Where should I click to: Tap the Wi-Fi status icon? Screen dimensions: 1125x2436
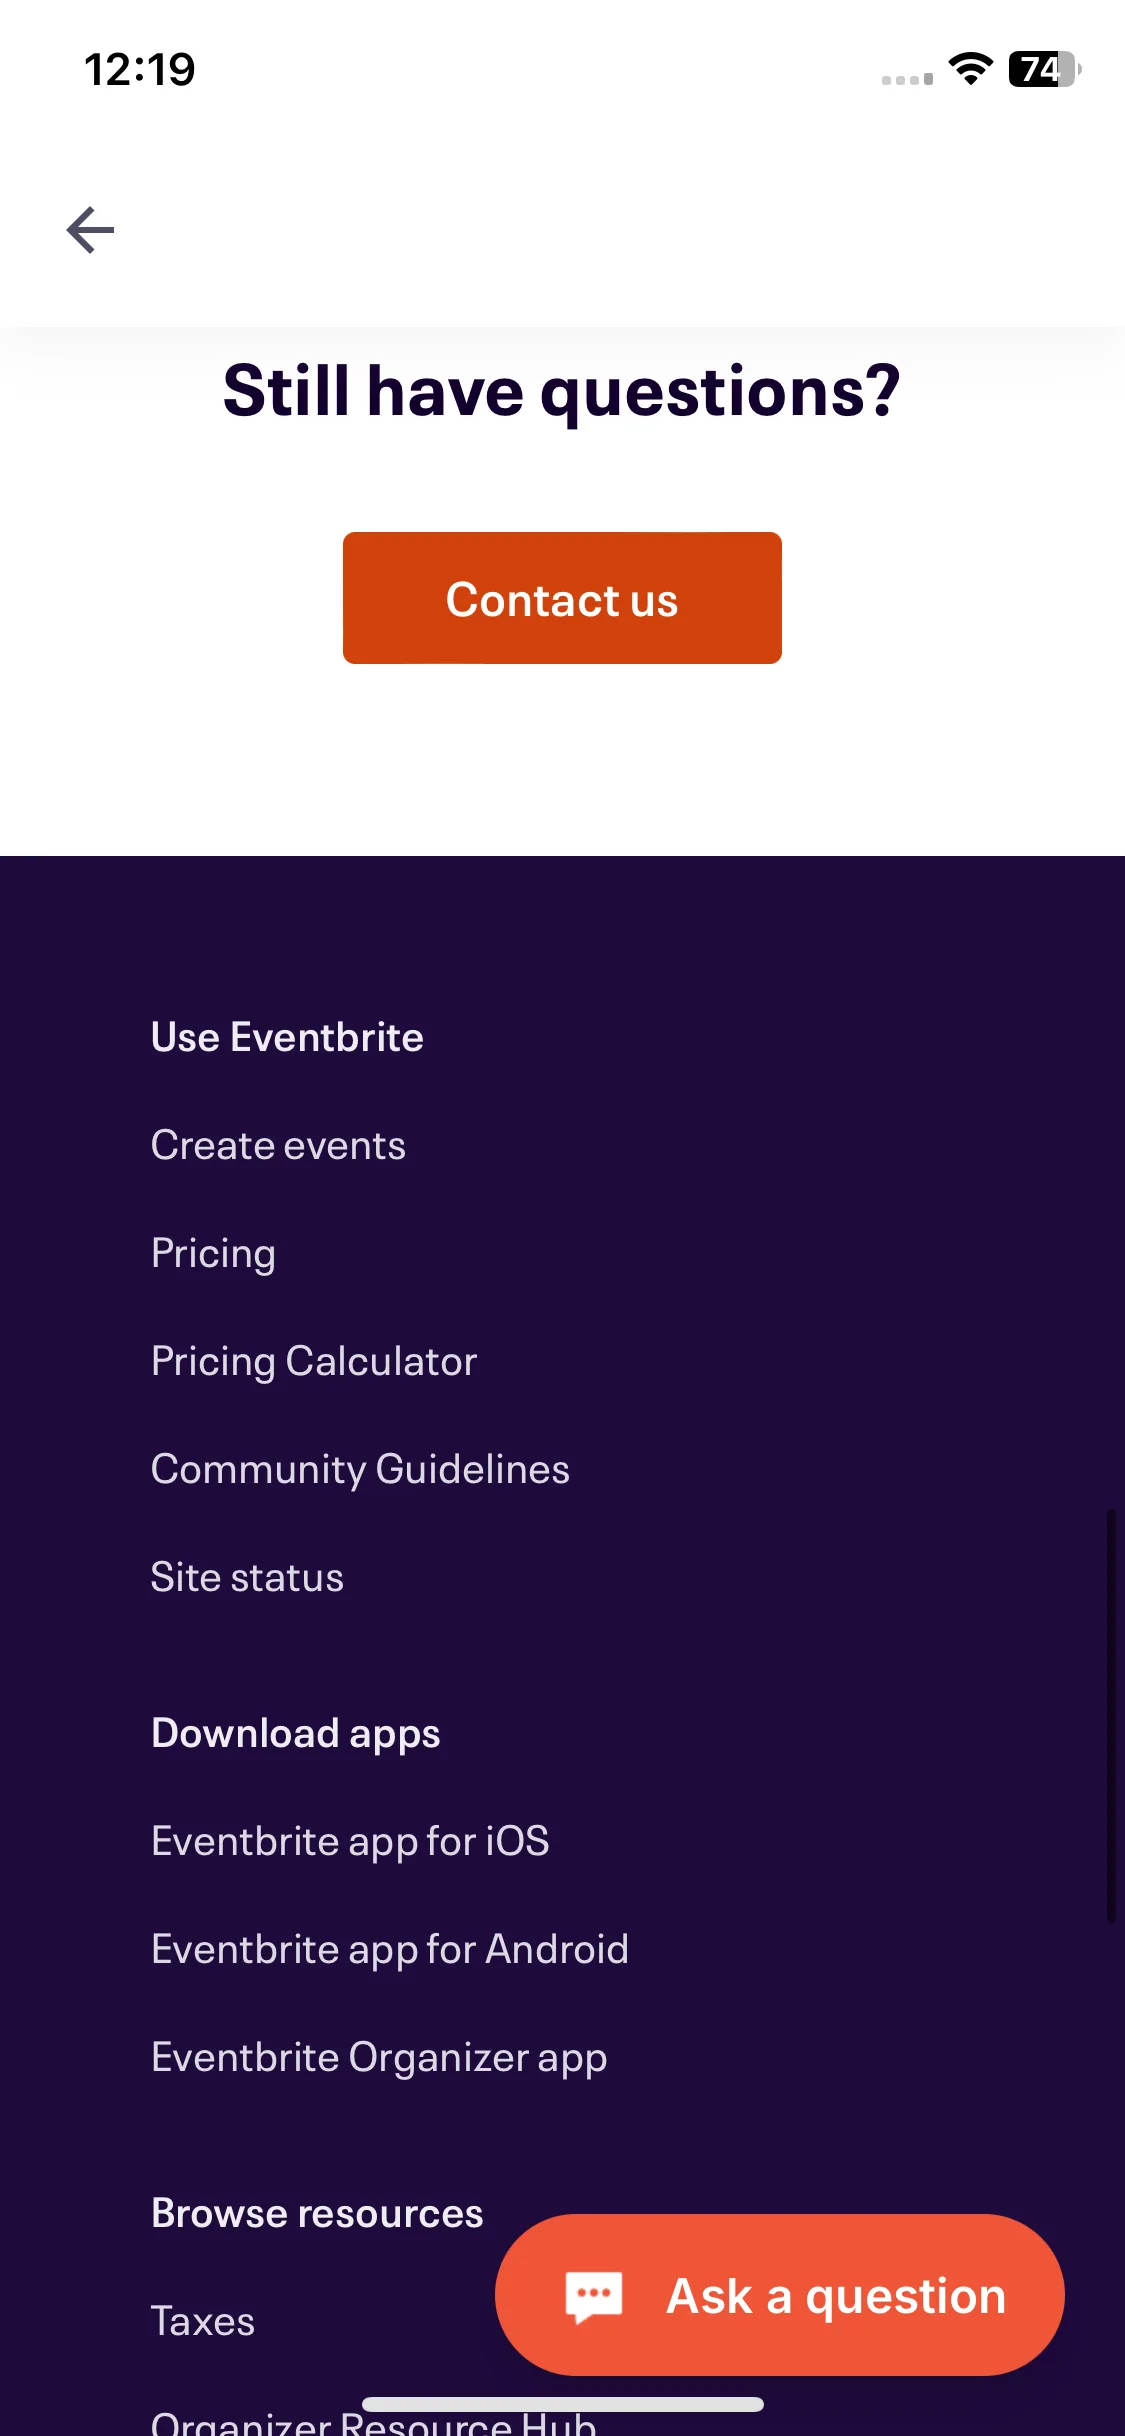coord(970,69)
